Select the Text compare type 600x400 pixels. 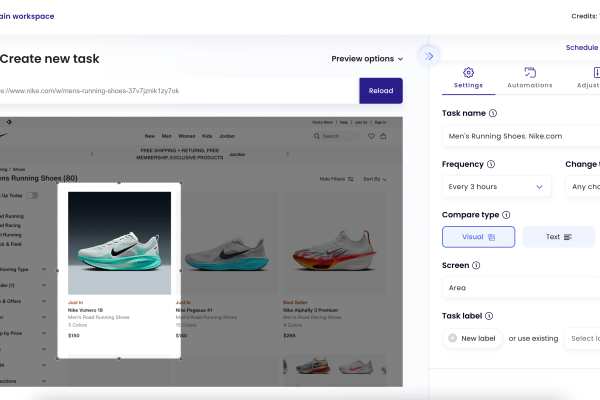tap(558, 237)
